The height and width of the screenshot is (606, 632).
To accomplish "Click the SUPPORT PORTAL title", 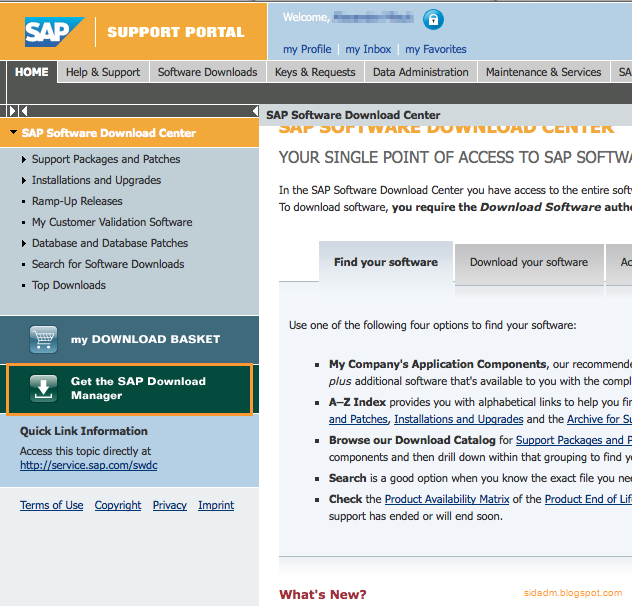I will [176, 32].
